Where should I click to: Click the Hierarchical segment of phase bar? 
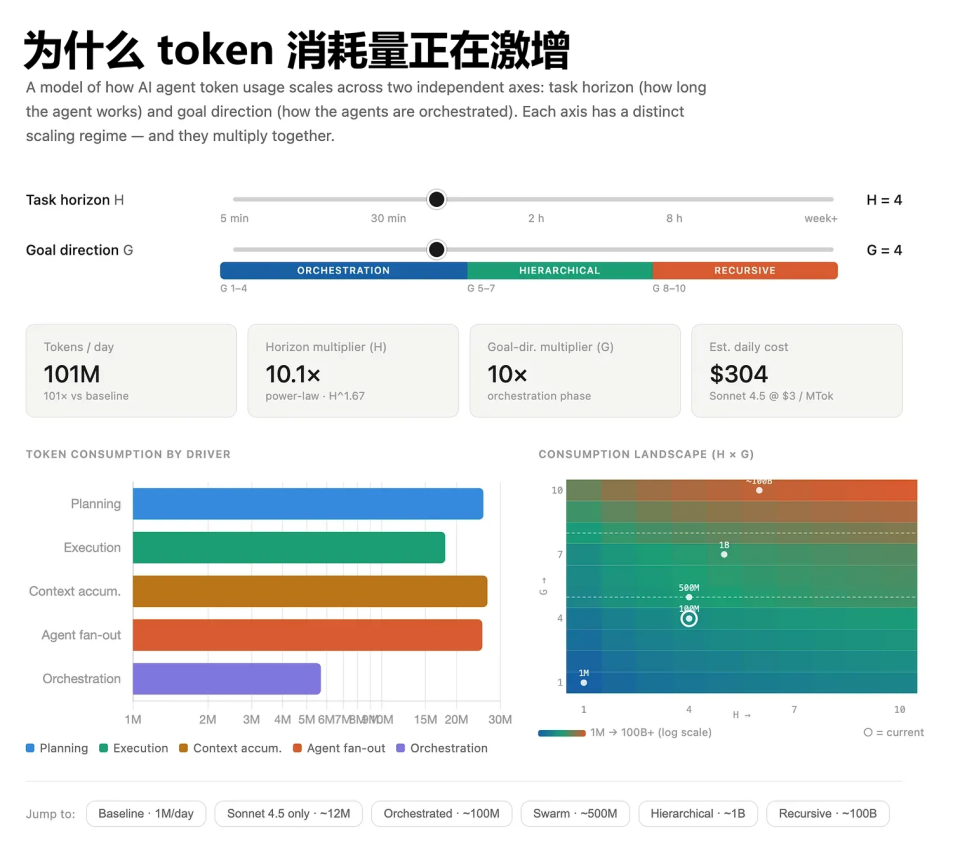(x=560, y=271)
